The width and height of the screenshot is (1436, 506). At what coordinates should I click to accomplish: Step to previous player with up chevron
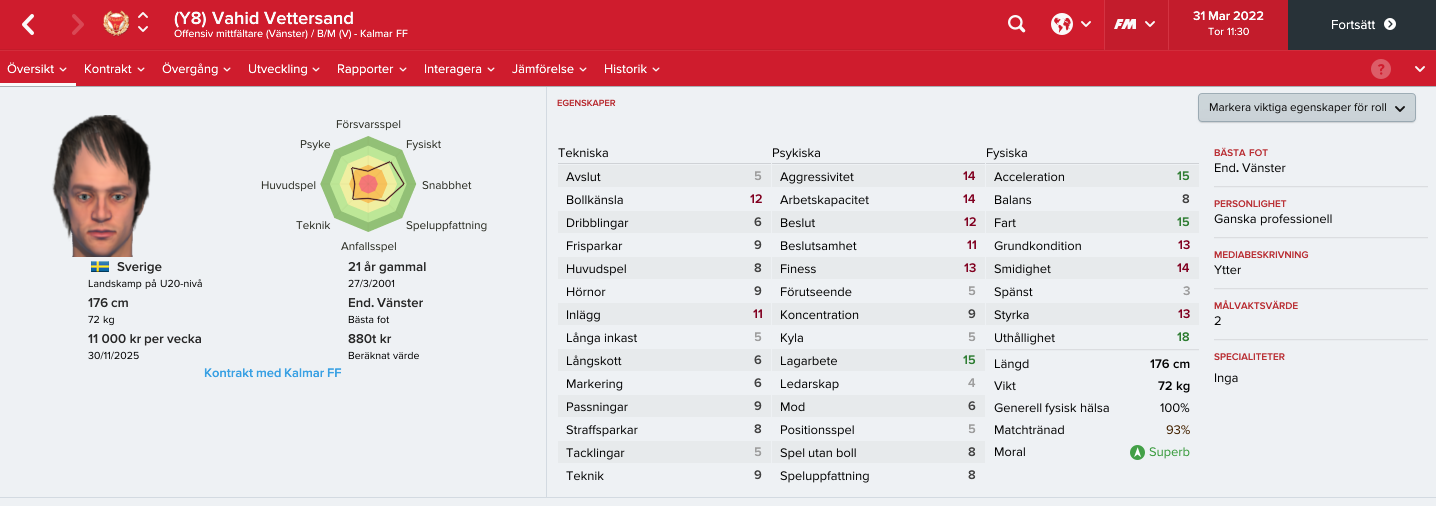143,16
